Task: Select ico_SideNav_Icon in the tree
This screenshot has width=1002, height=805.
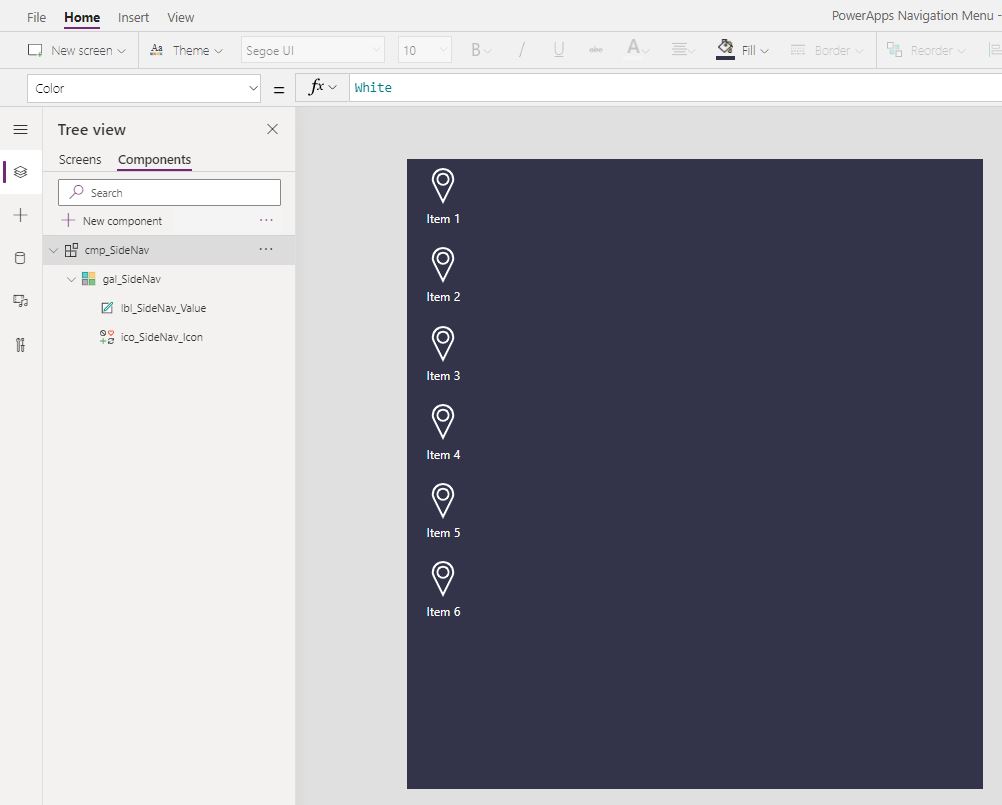Action: 162,337
